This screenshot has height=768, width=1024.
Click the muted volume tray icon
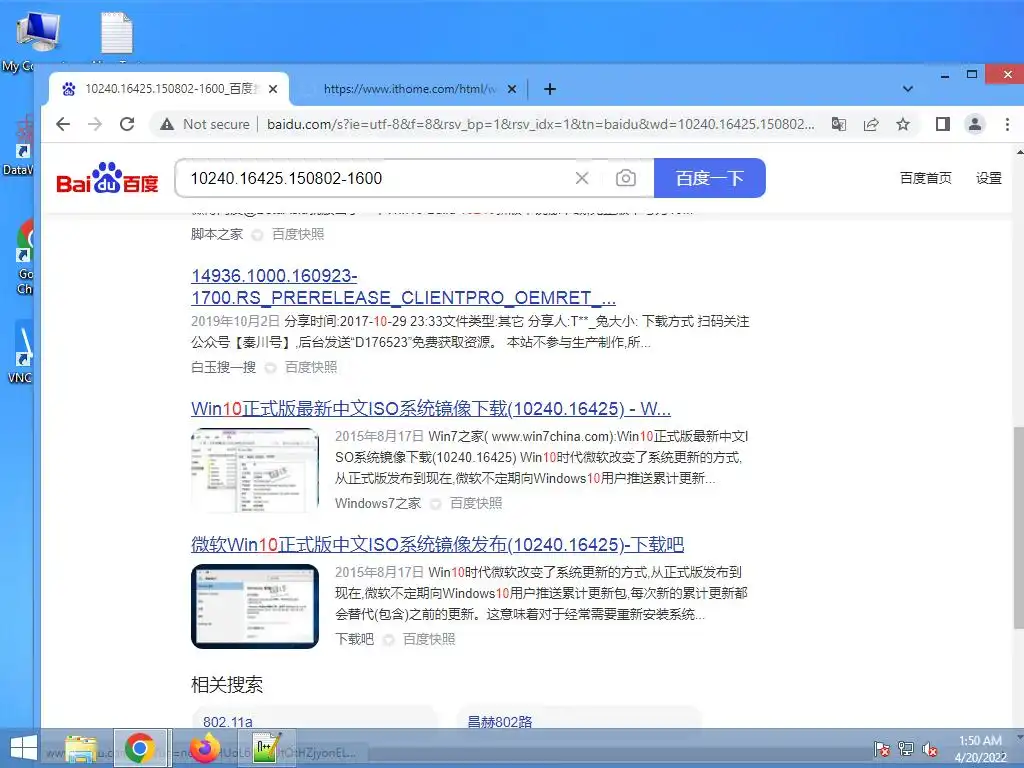[930, 748]
